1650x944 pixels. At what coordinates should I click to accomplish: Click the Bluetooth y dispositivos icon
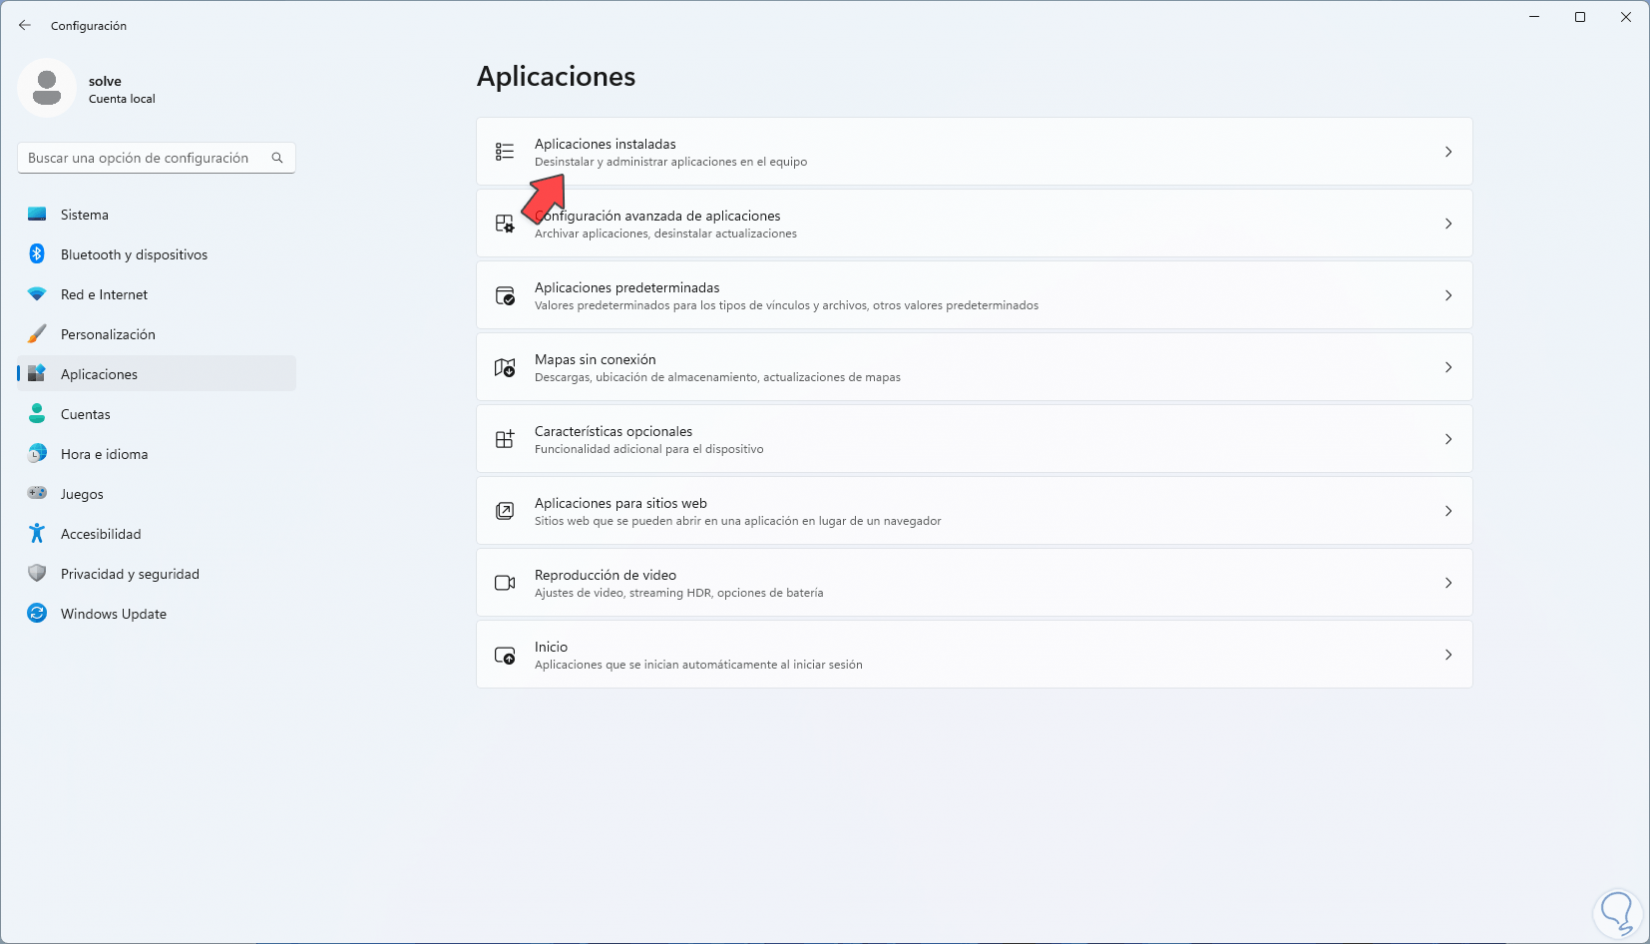[x=37, y=254]
